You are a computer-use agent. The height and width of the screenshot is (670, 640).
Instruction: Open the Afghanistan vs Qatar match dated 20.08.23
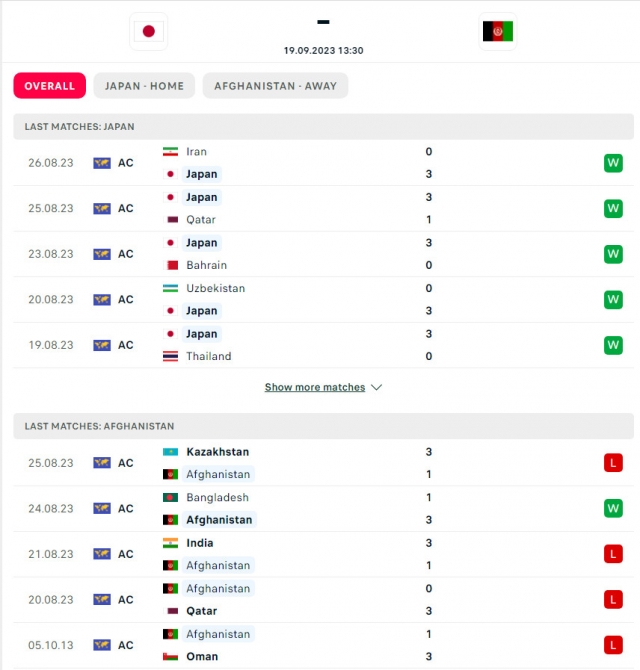pos(323,600)
